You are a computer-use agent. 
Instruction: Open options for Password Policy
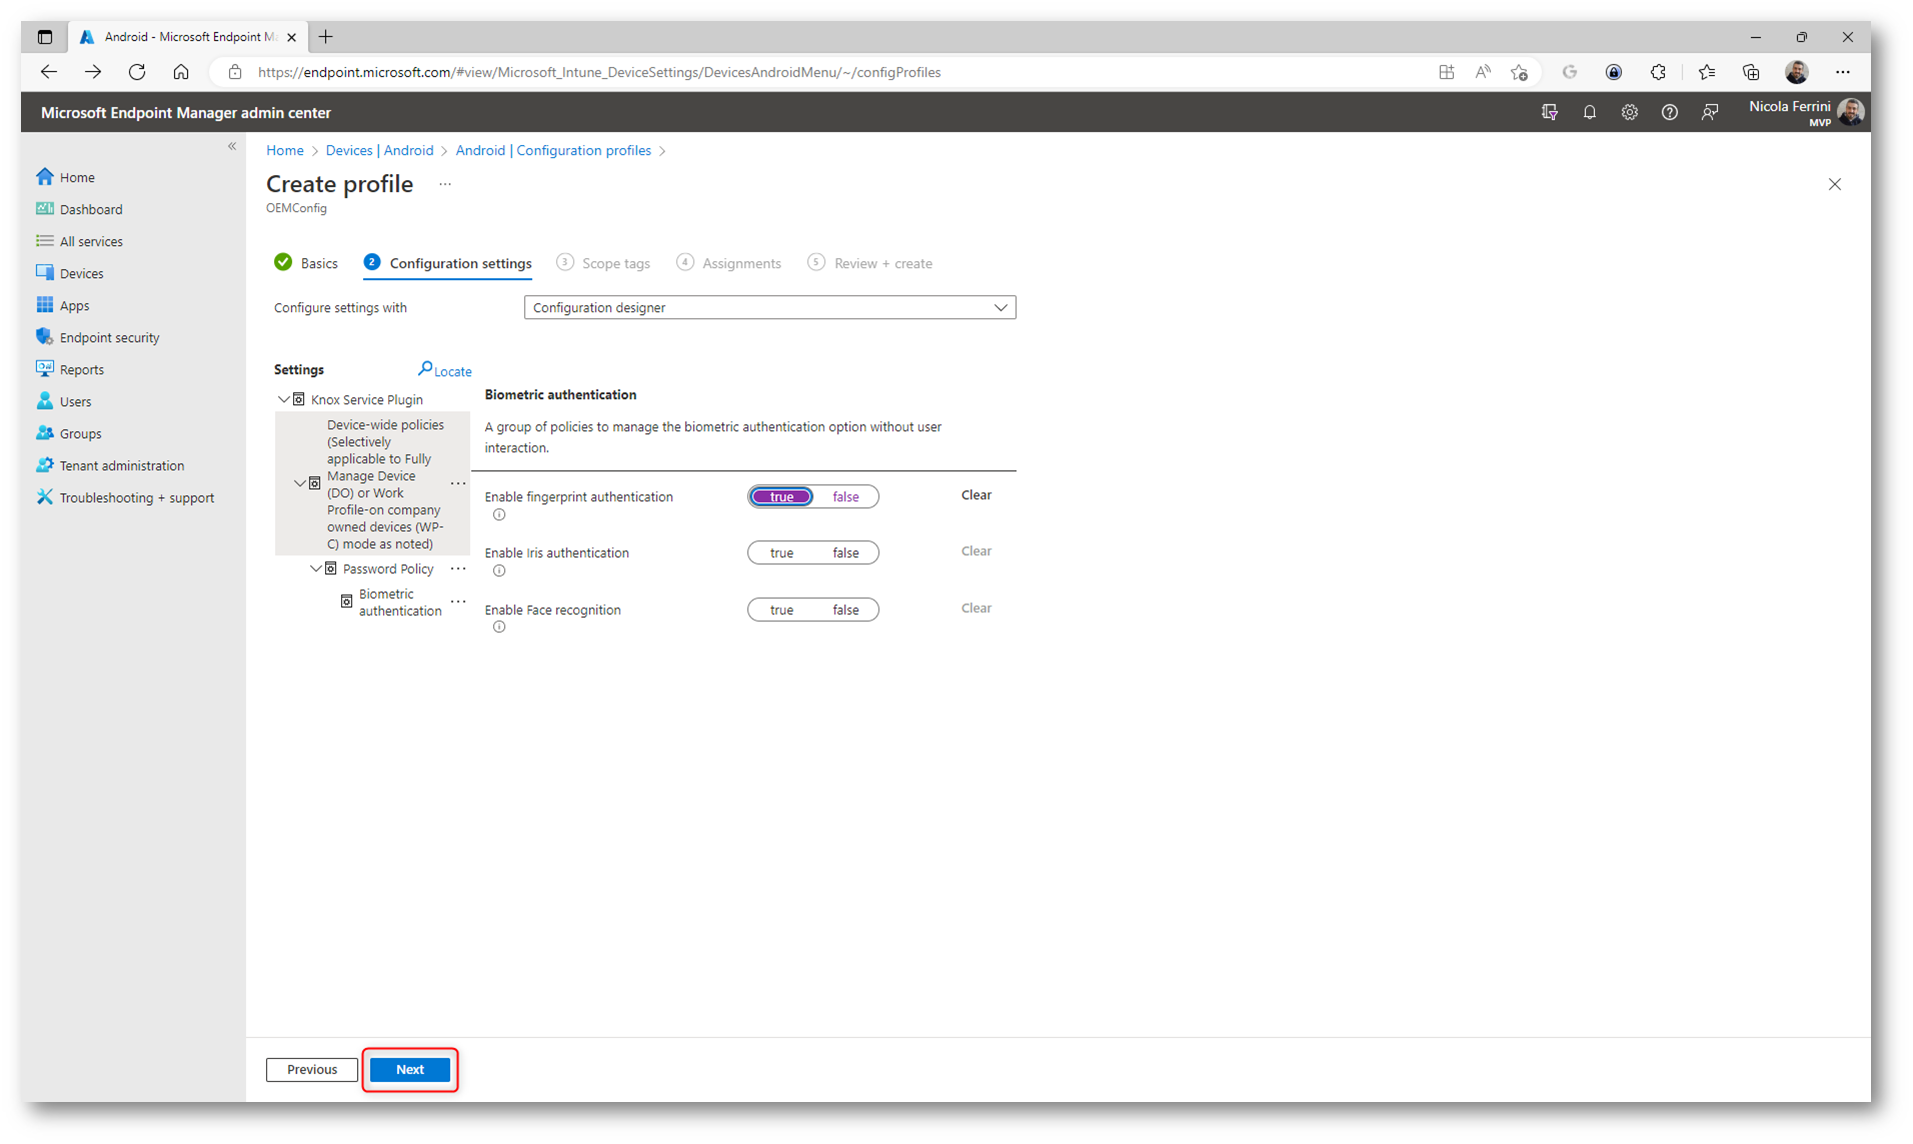click(x=458, y=568)
